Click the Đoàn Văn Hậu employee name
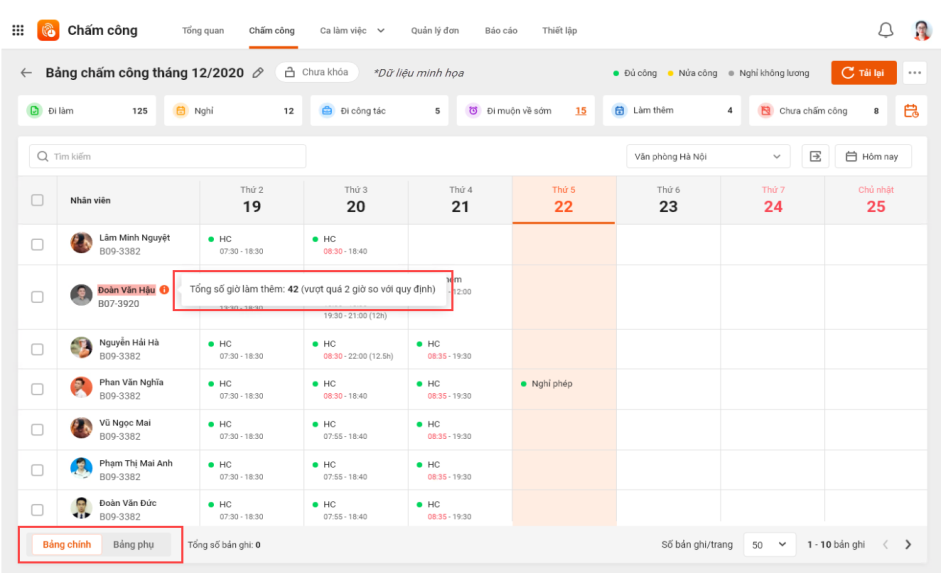Screen dimensions: 945x578 (x=127, y=290)
